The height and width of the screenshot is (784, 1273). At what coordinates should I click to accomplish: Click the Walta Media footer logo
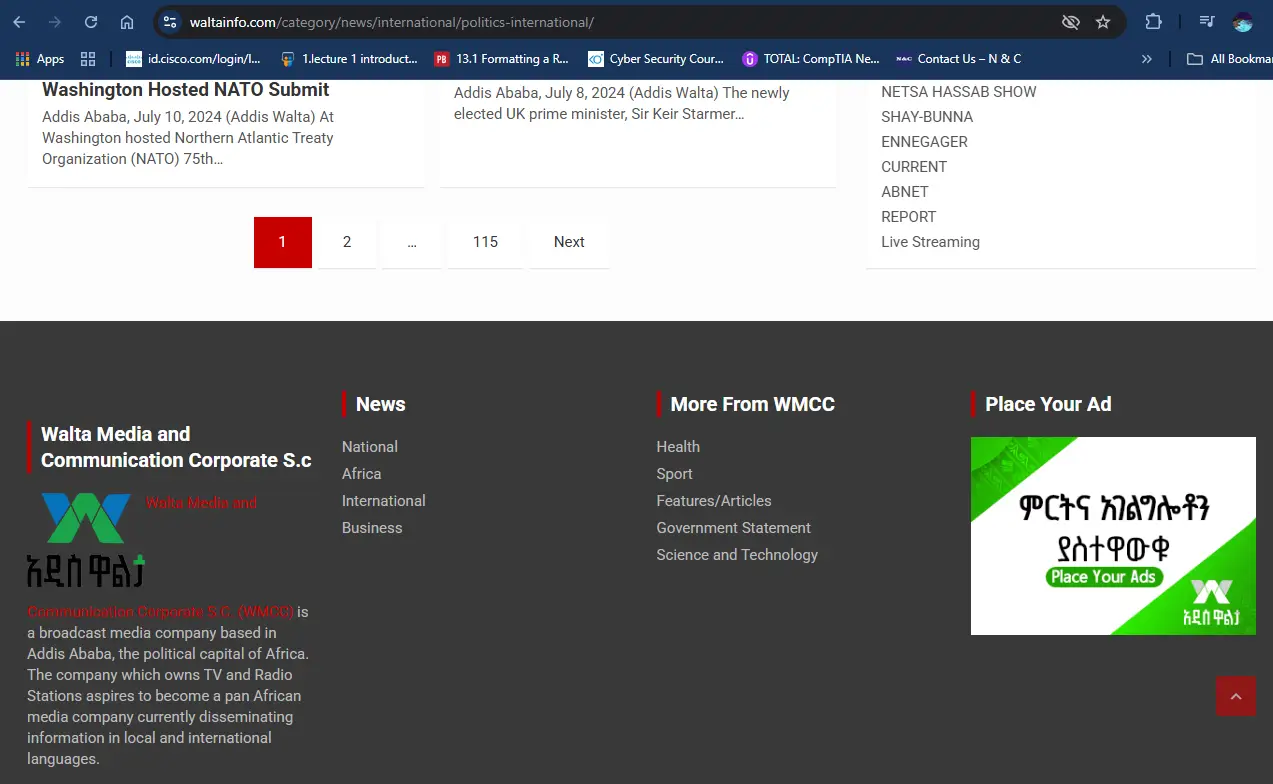click(86, 540)
